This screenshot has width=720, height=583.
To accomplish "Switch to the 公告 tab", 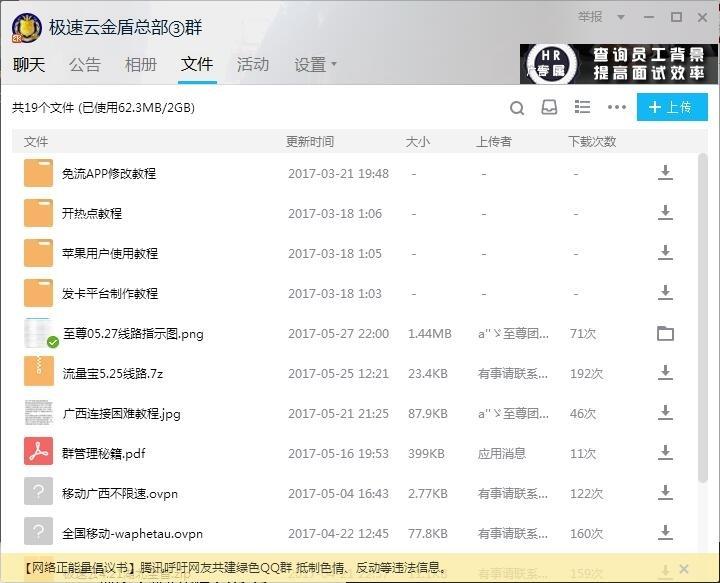I will coord(85,65).
